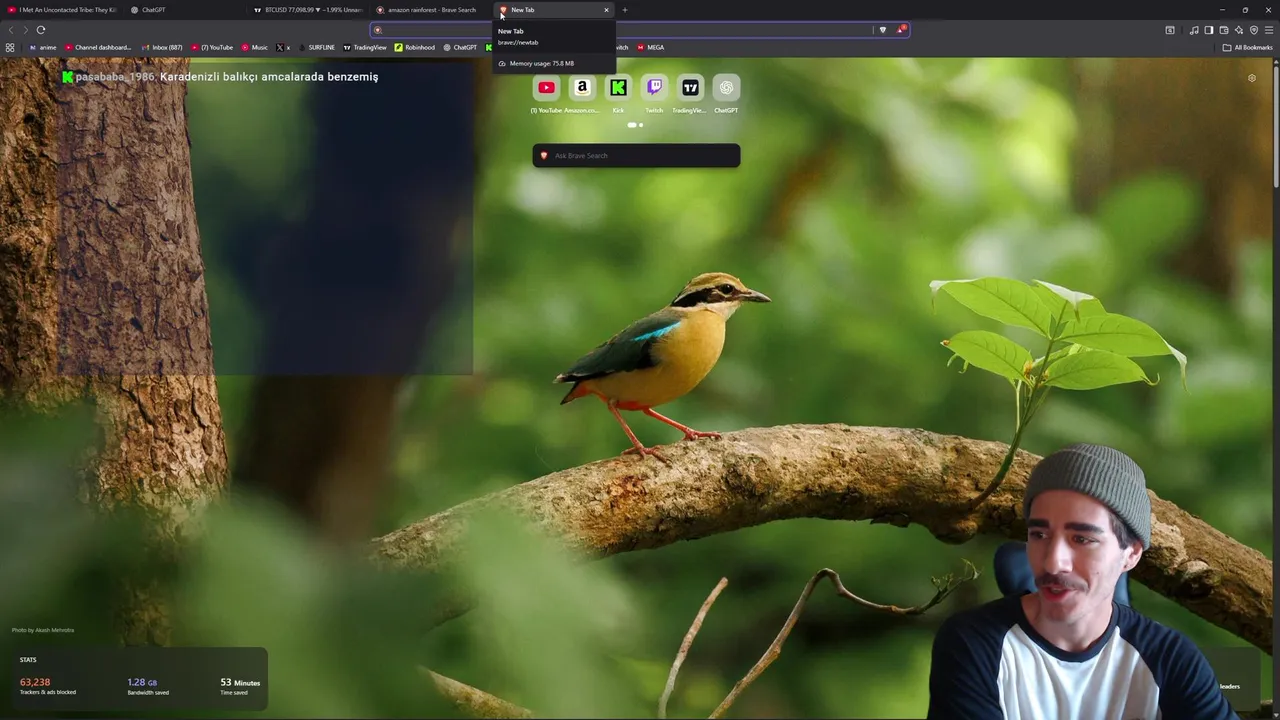Select the active New Tab tab

553,10
